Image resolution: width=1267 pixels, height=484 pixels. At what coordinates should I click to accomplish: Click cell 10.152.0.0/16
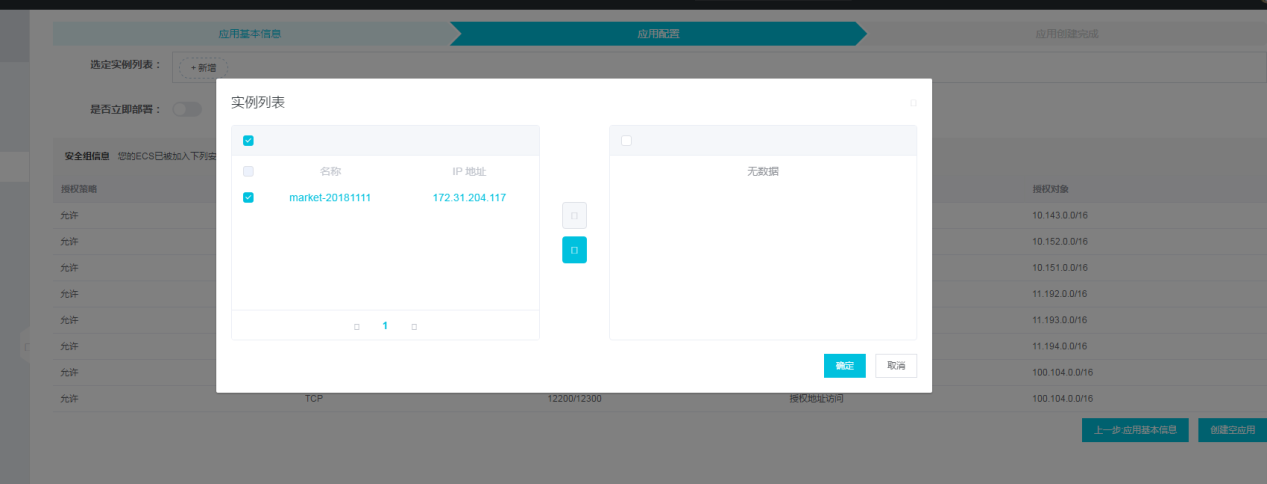coord(1062,242)
